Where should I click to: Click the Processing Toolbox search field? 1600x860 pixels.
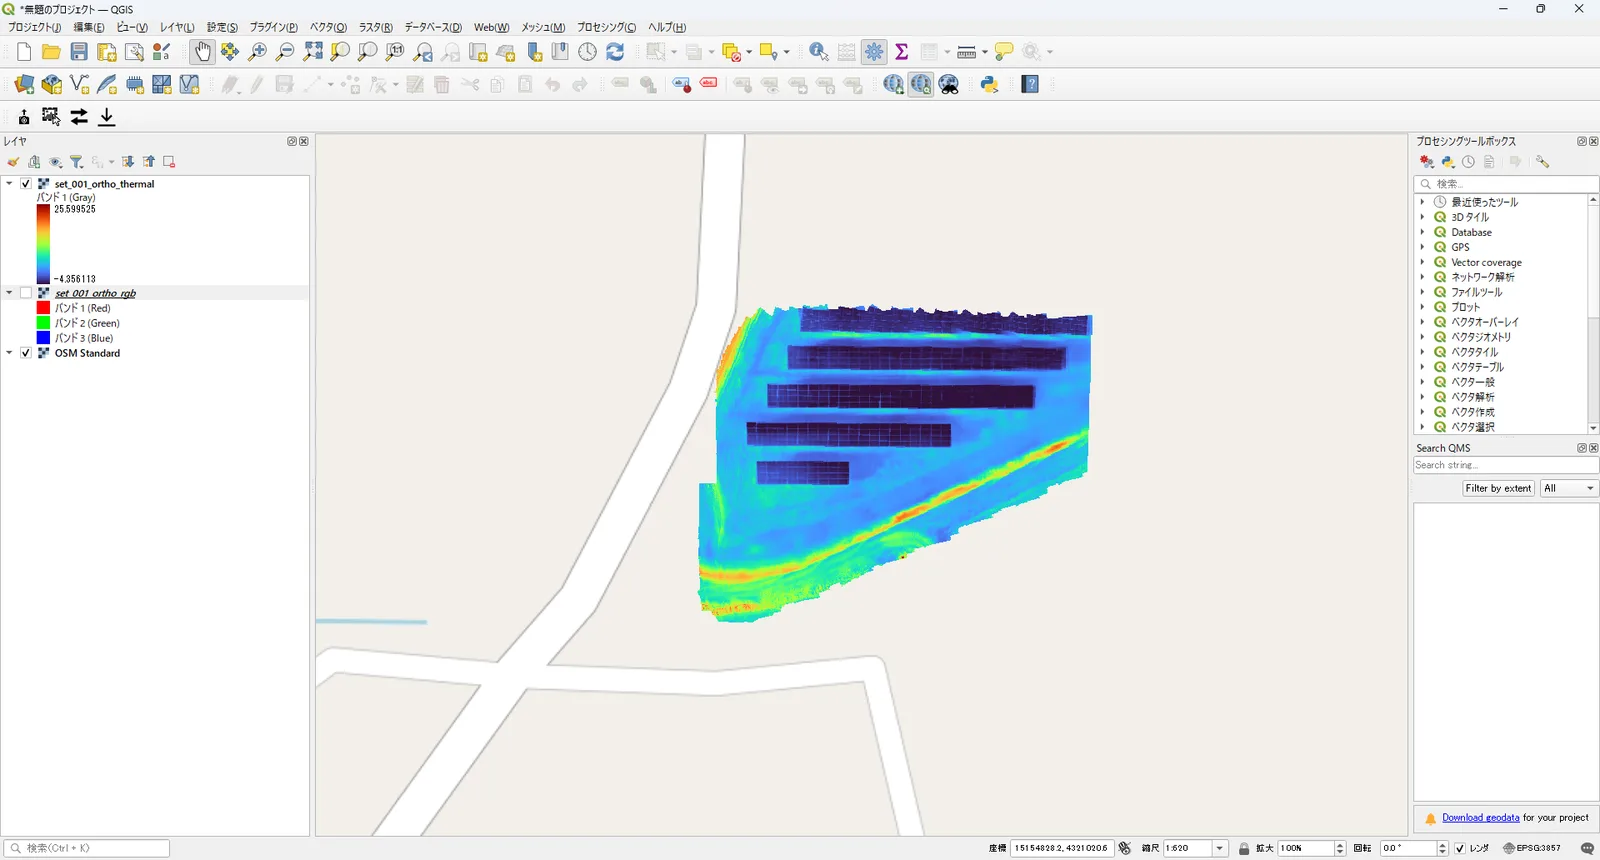pyautogui.click(x=1506, y=184)
